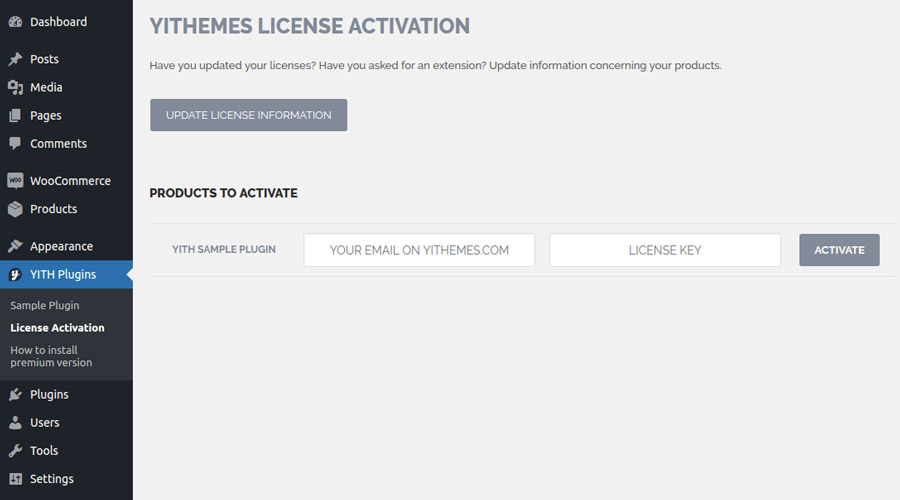Go to the Posts menu

click(x=44, y=59)
